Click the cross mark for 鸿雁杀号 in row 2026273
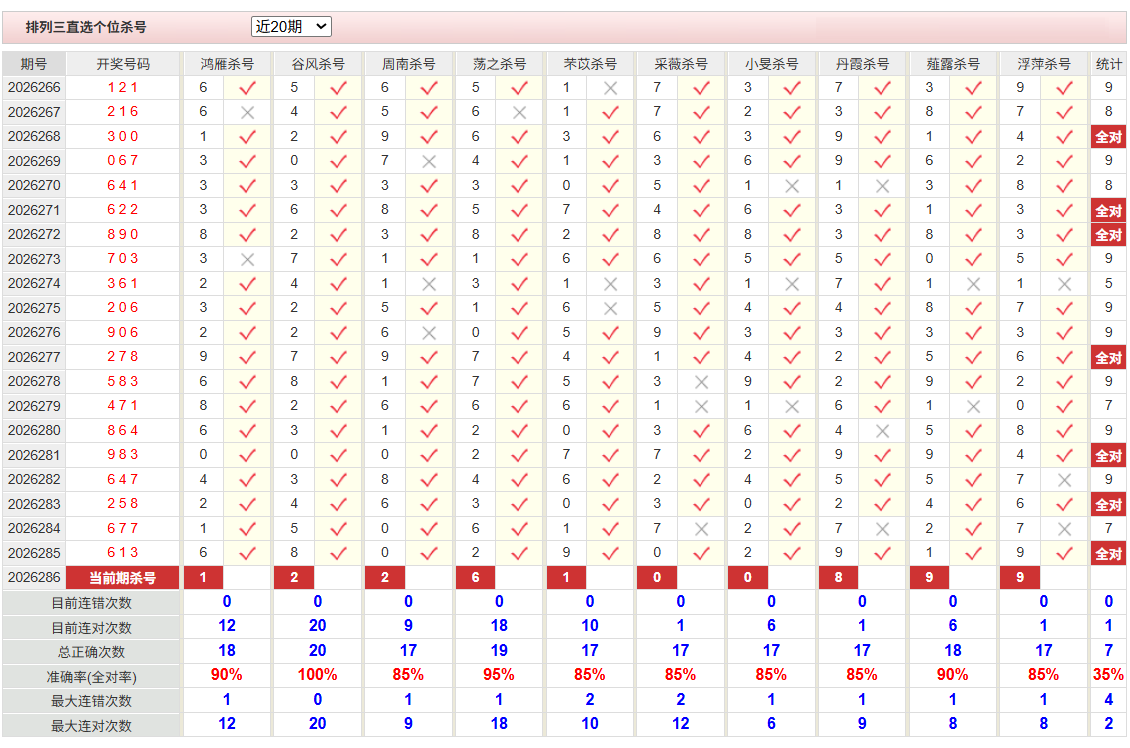This screenshot has width=1130, height=748. (247, 259)
